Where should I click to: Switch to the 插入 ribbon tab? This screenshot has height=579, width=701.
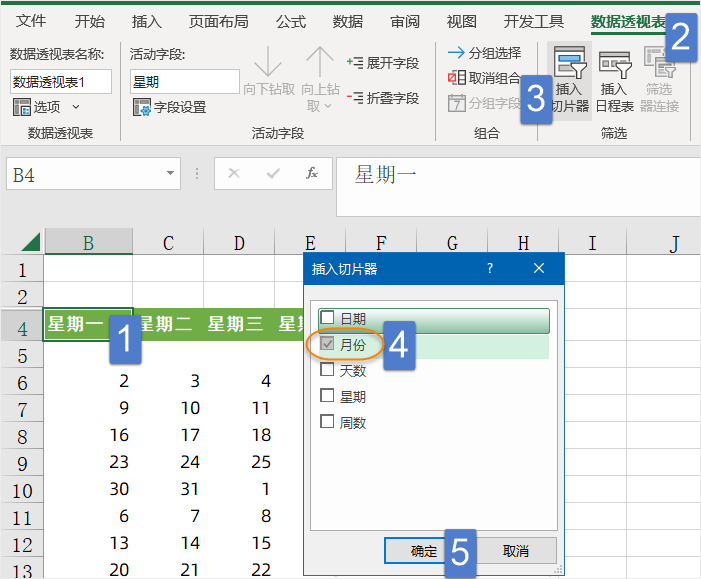(147, 21)
